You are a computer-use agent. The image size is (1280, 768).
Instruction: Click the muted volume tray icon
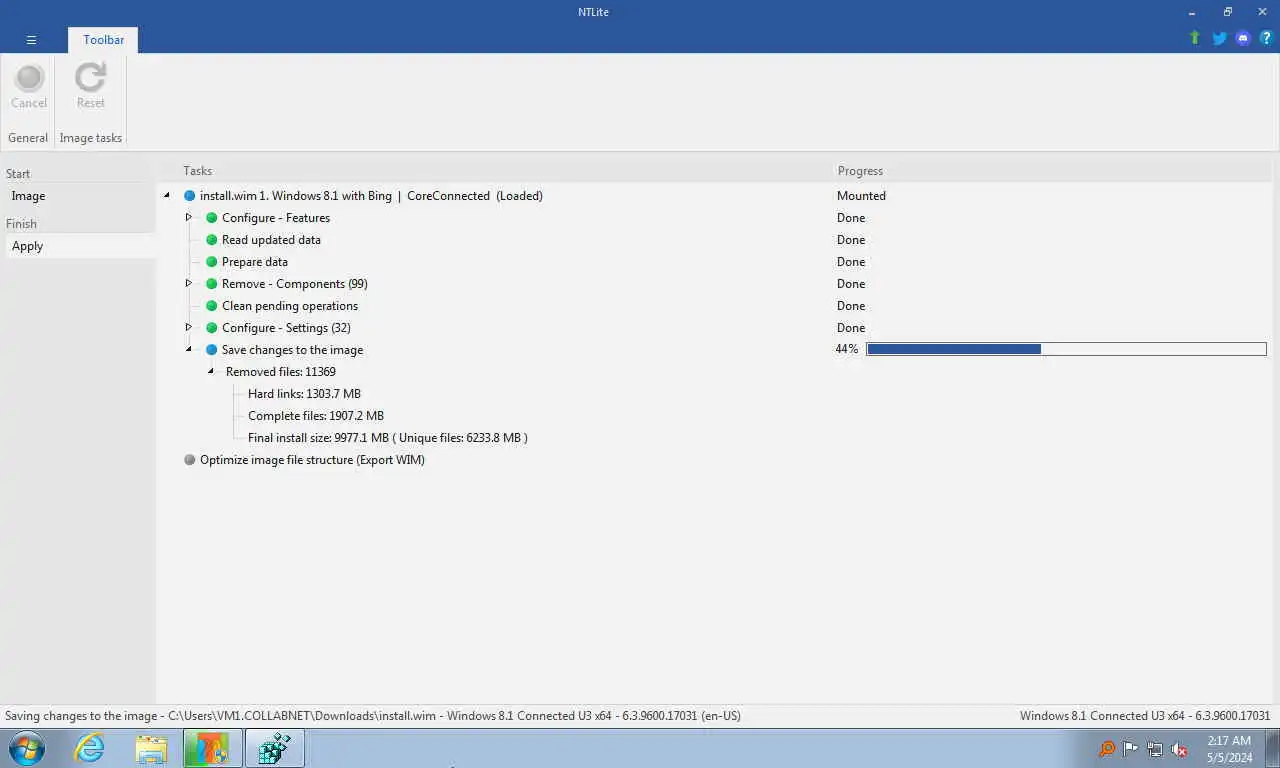(x=1179, y=749)
